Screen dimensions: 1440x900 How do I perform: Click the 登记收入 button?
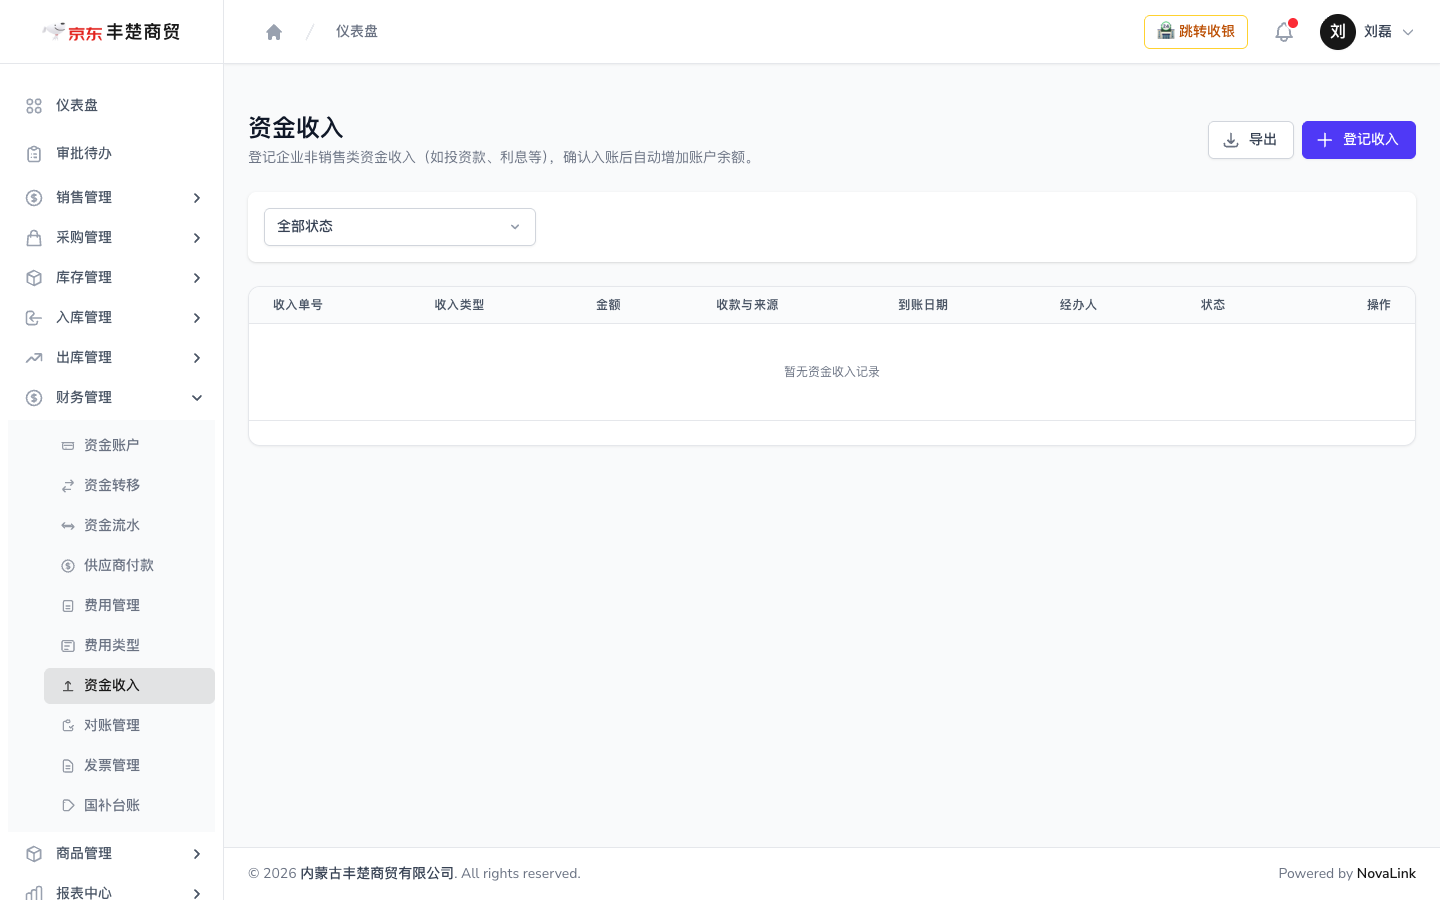(x=1359, y=140)
